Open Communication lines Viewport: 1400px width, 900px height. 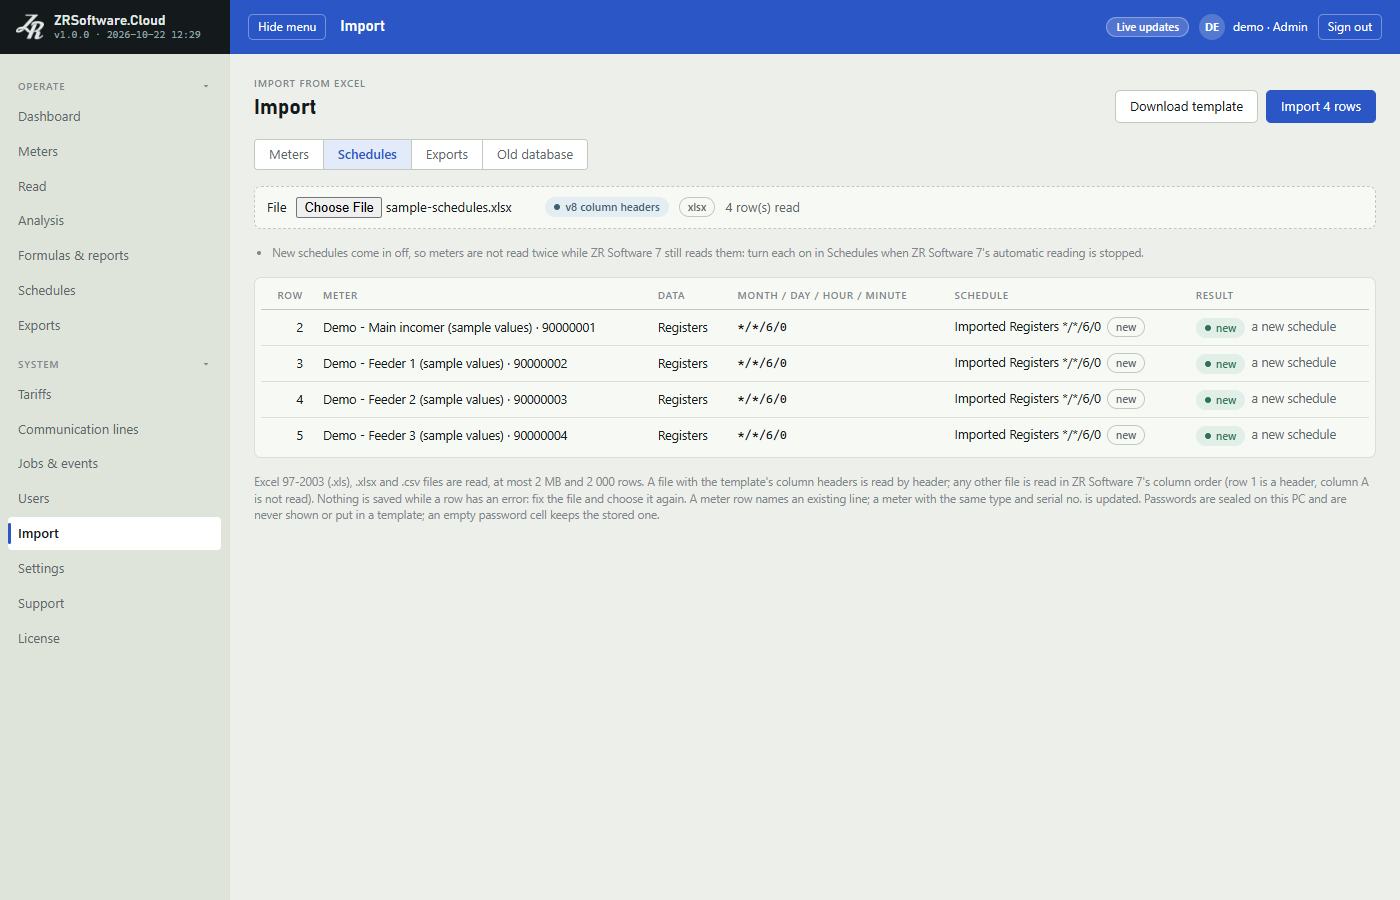(114, 429)
